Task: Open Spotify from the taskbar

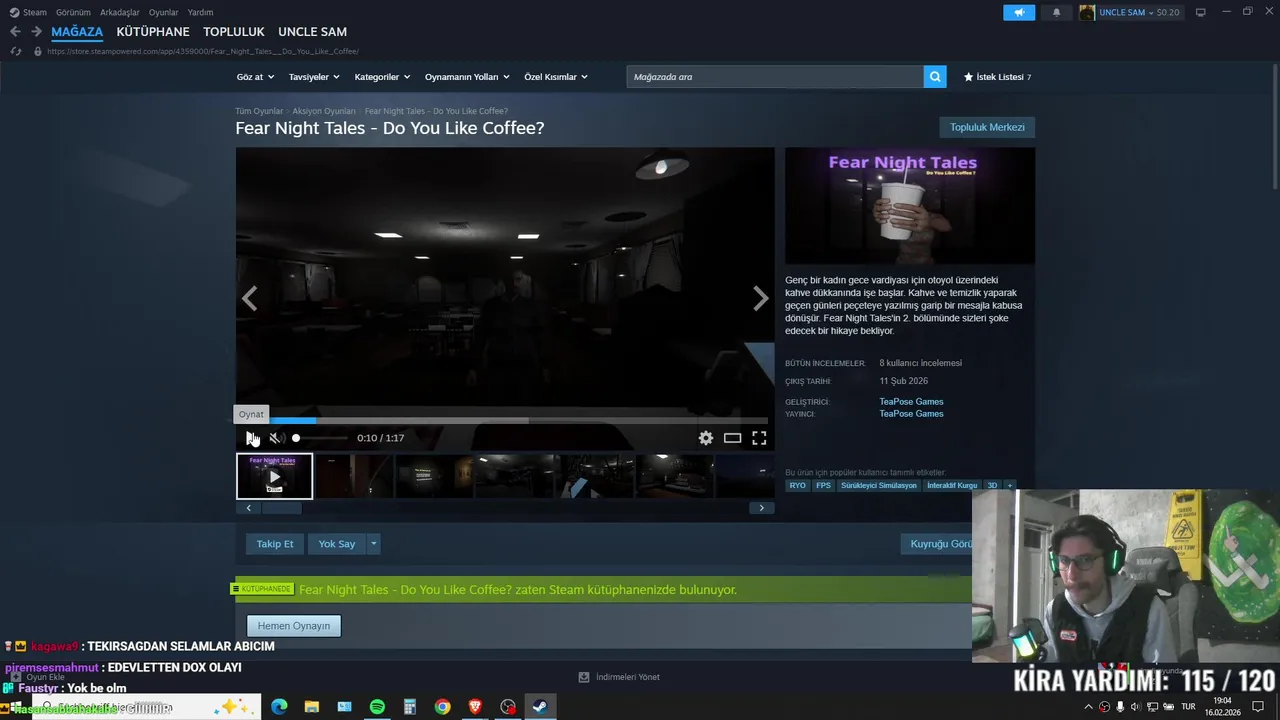Action: (x=377, y=707)
